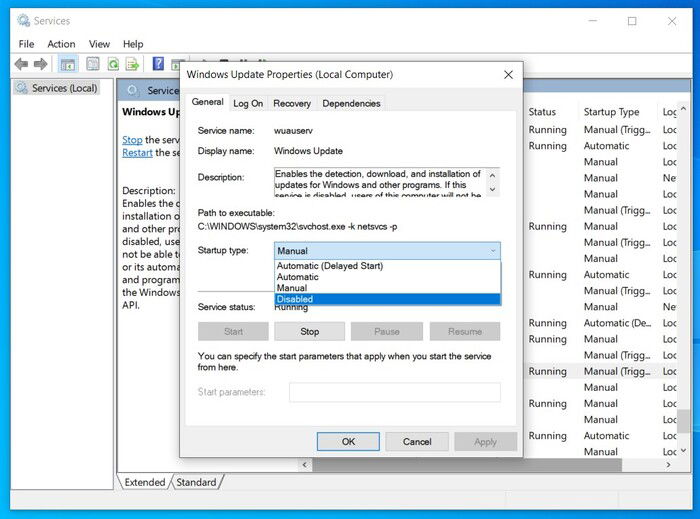Click the Stop the service link
This screenshot has width=700, height=519.
point(132,140)
